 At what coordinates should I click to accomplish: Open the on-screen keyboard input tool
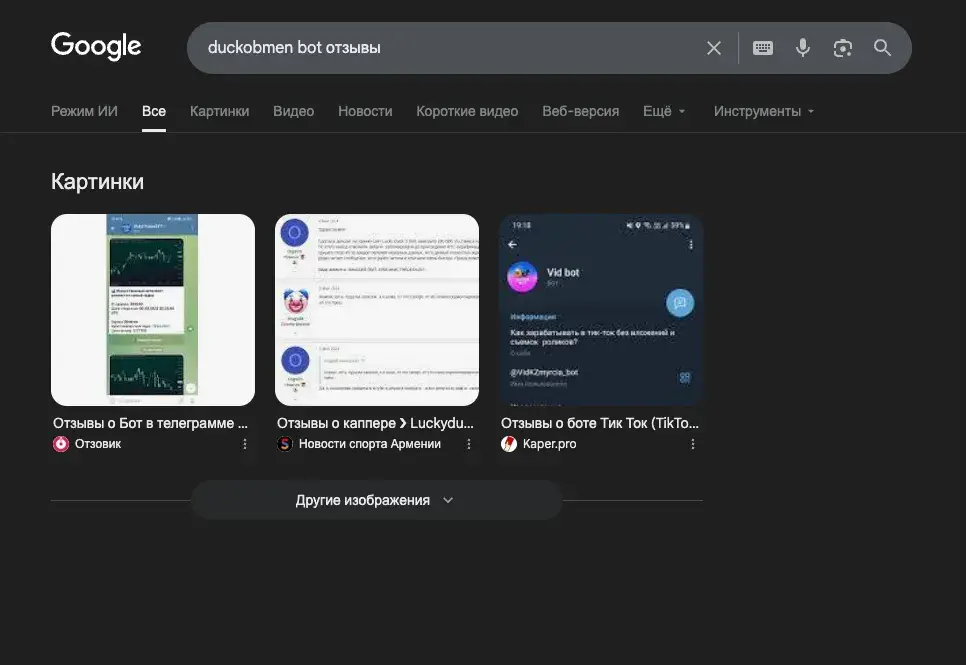click(763, 48)
